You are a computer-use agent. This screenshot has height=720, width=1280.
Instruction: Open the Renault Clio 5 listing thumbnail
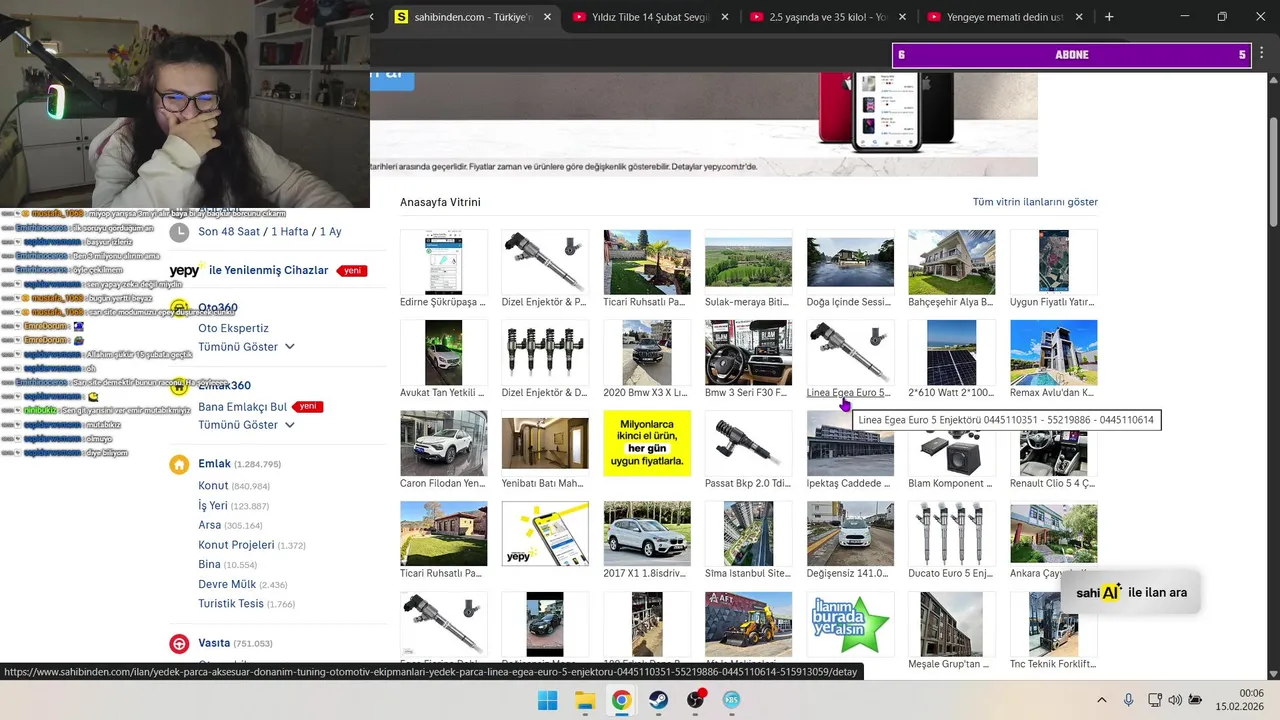1053,443
